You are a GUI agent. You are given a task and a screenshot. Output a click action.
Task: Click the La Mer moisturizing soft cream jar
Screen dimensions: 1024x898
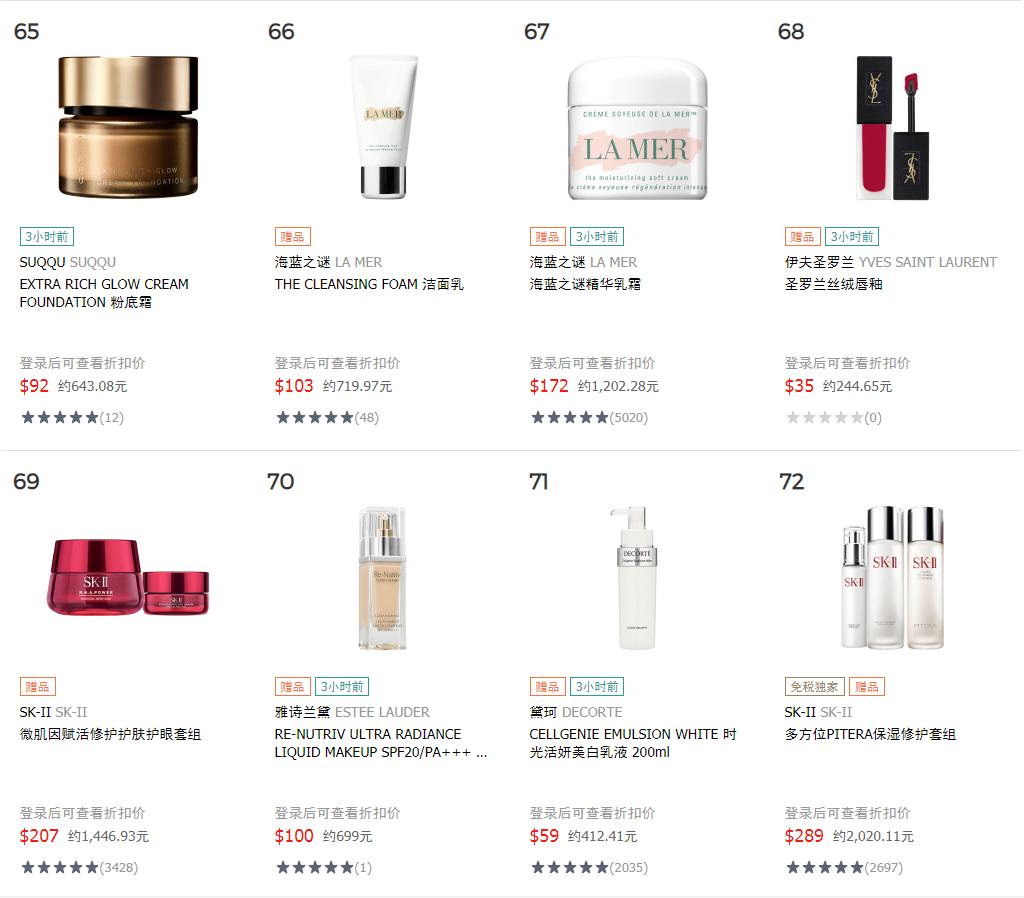tap(637, 128)
